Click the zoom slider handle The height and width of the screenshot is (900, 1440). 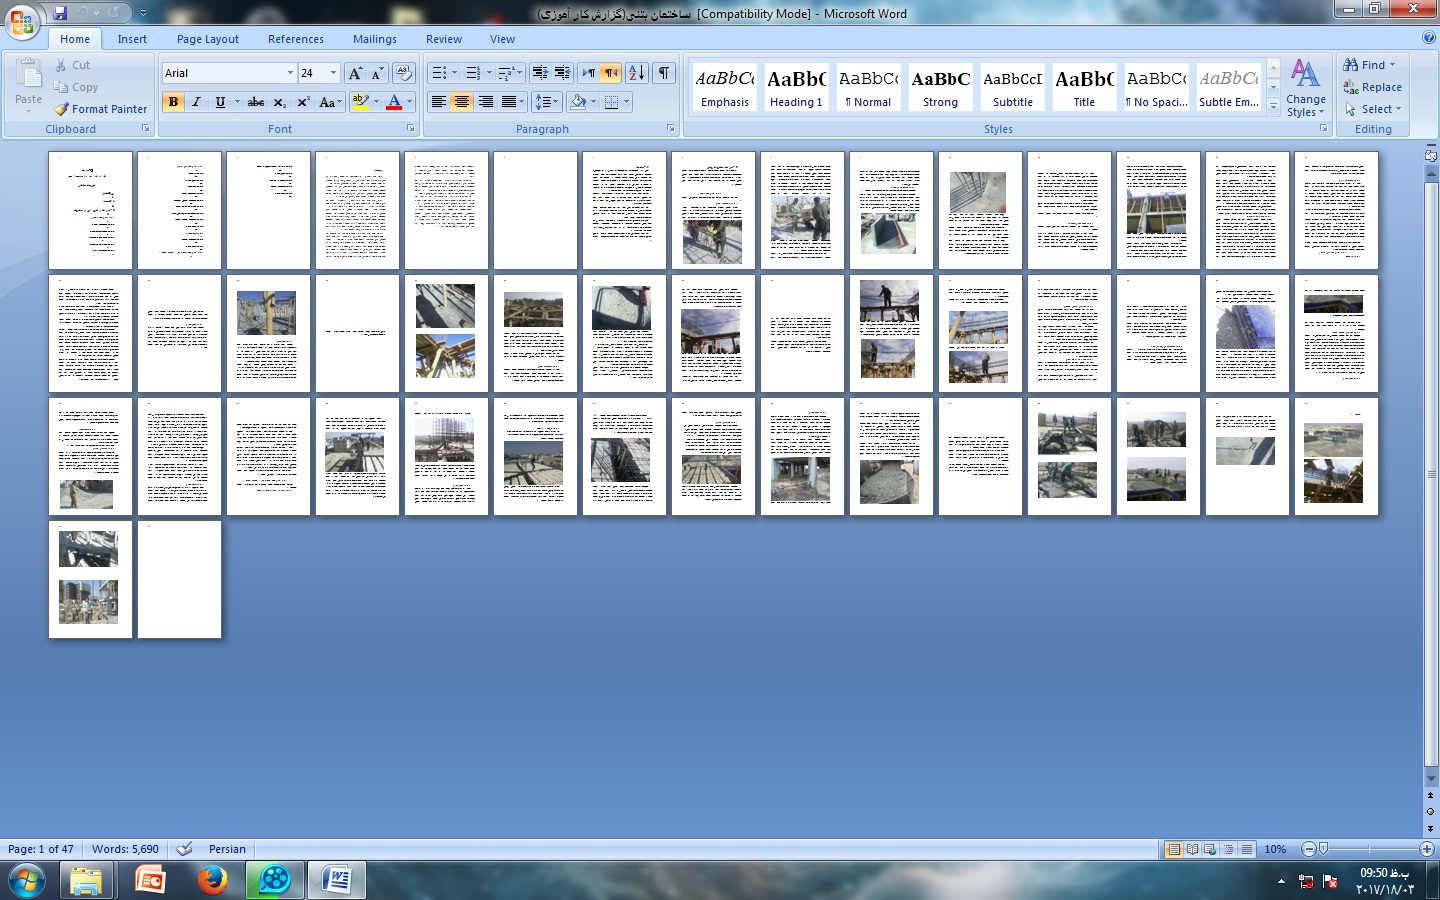1323,849
